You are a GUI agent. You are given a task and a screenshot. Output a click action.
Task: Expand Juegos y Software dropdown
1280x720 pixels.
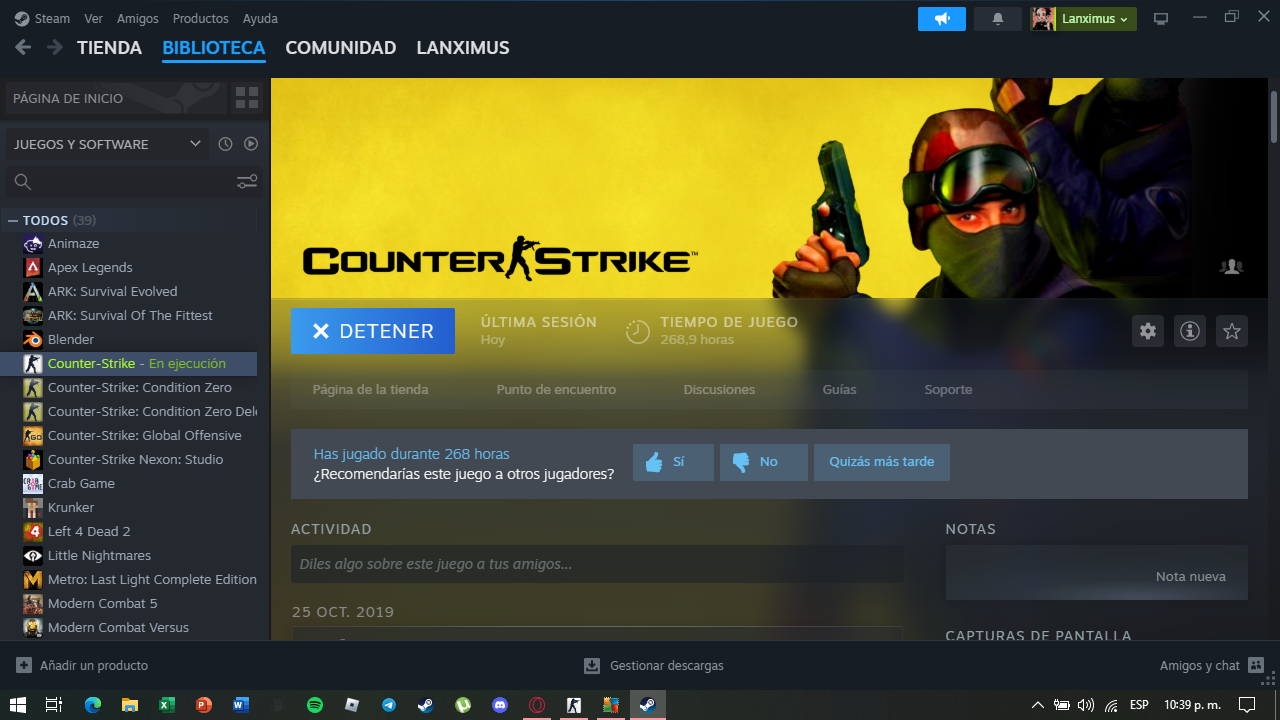[195, 144]
